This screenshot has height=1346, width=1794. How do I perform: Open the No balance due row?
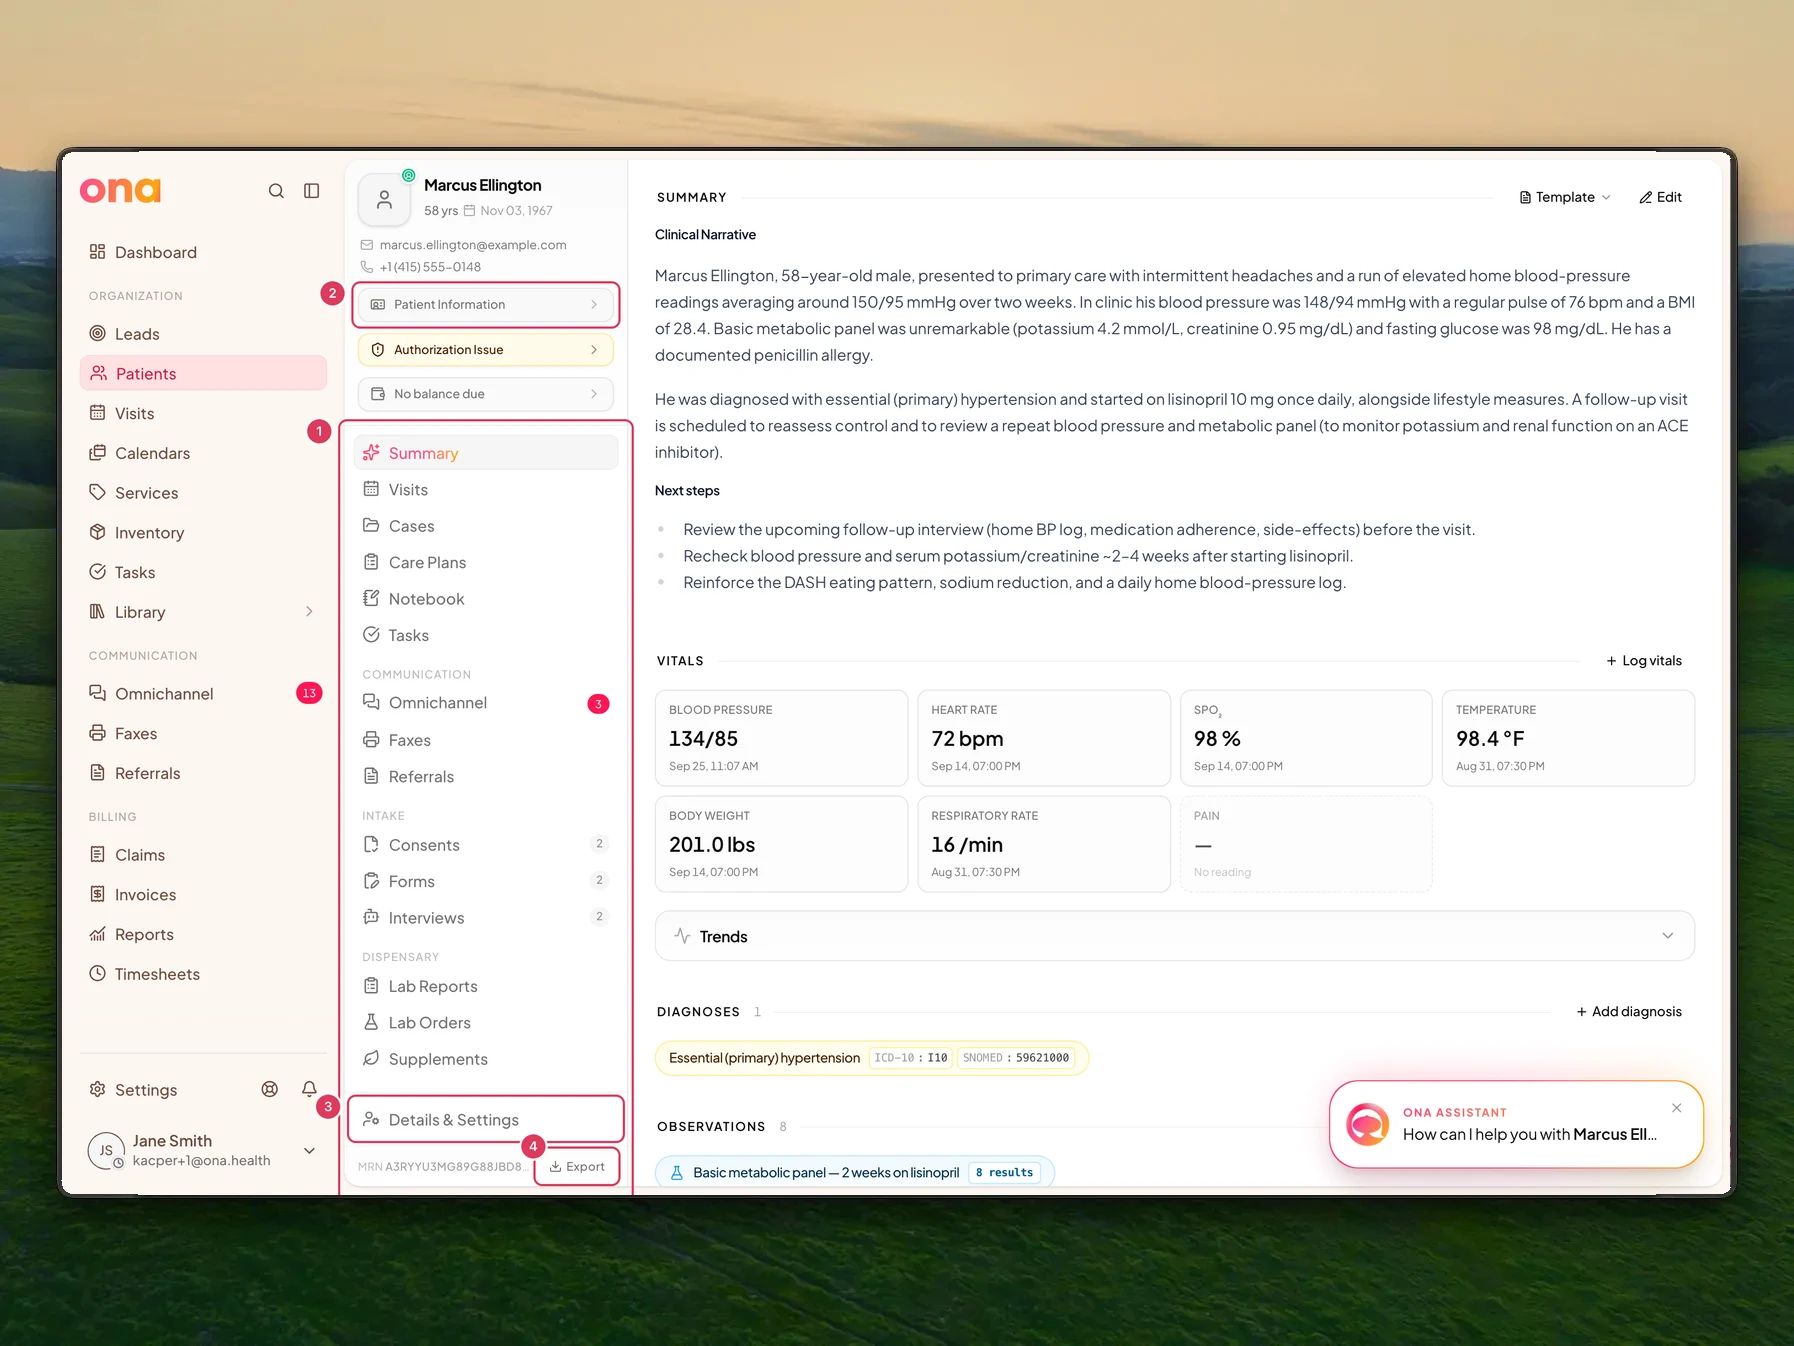coord(485,394)
